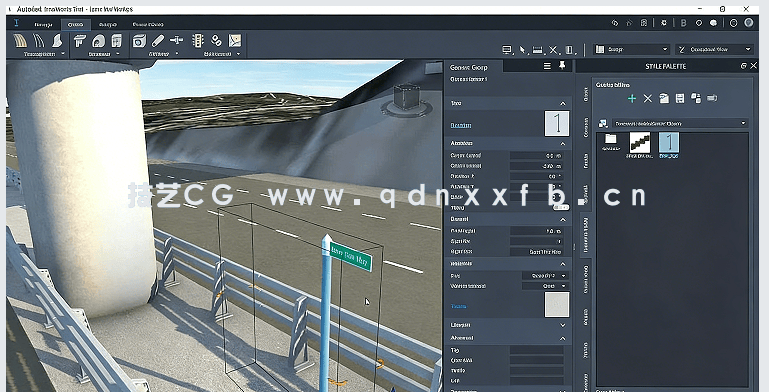Screen dimensions: 769x392
Task: Click the underlined link beside the '1' preview
Action: [x=461, y=125]
